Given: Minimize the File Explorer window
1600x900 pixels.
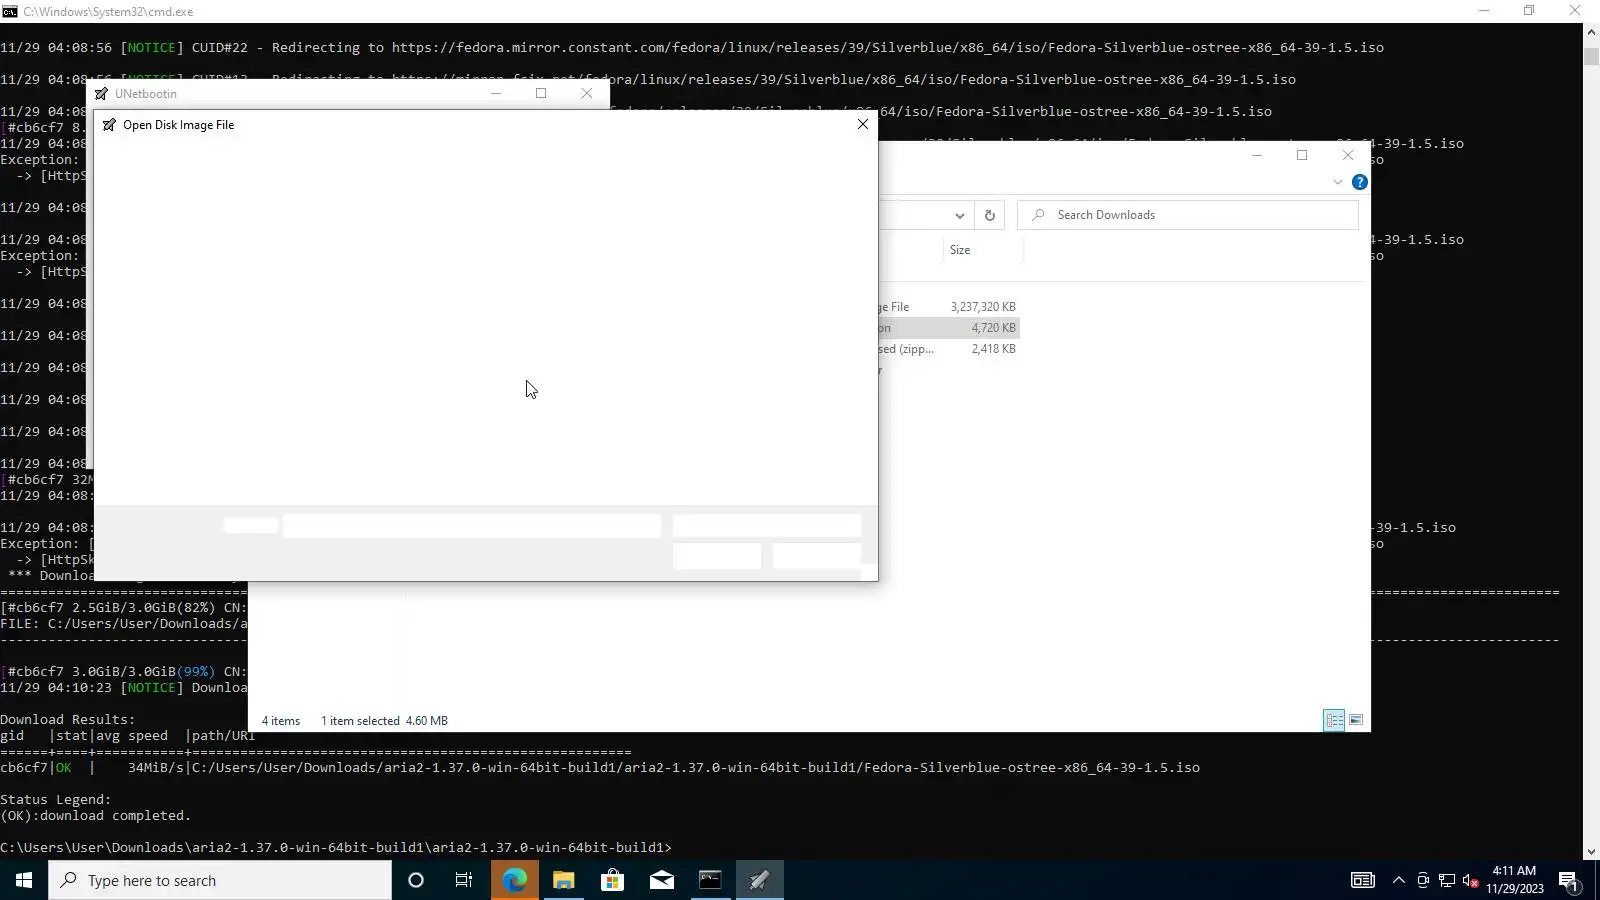Looking at the screenshot, I should (1257, 155).
